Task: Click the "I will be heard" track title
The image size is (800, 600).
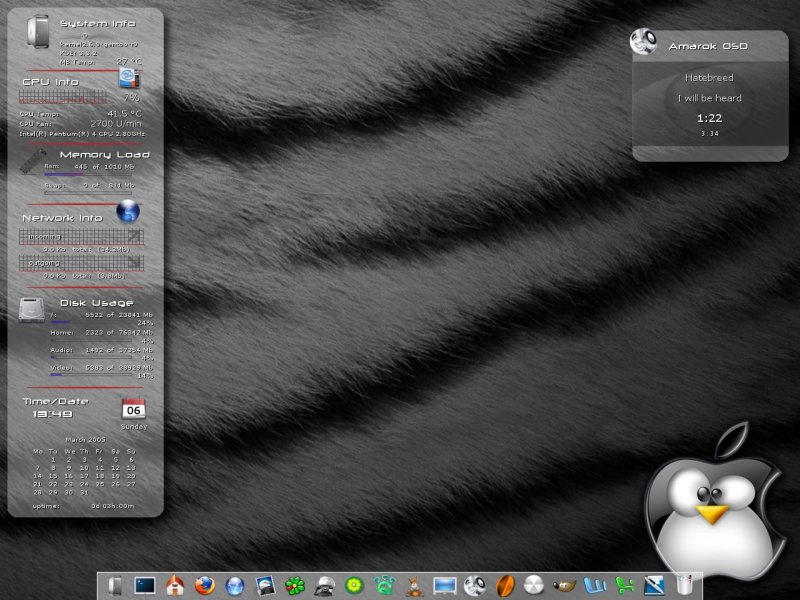Action: coord(709,98)
